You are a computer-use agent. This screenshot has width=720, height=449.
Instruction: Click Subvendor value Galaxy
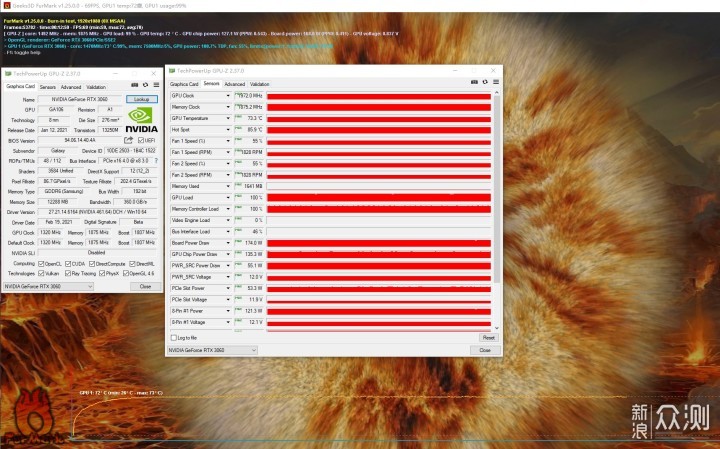[58, 151]
